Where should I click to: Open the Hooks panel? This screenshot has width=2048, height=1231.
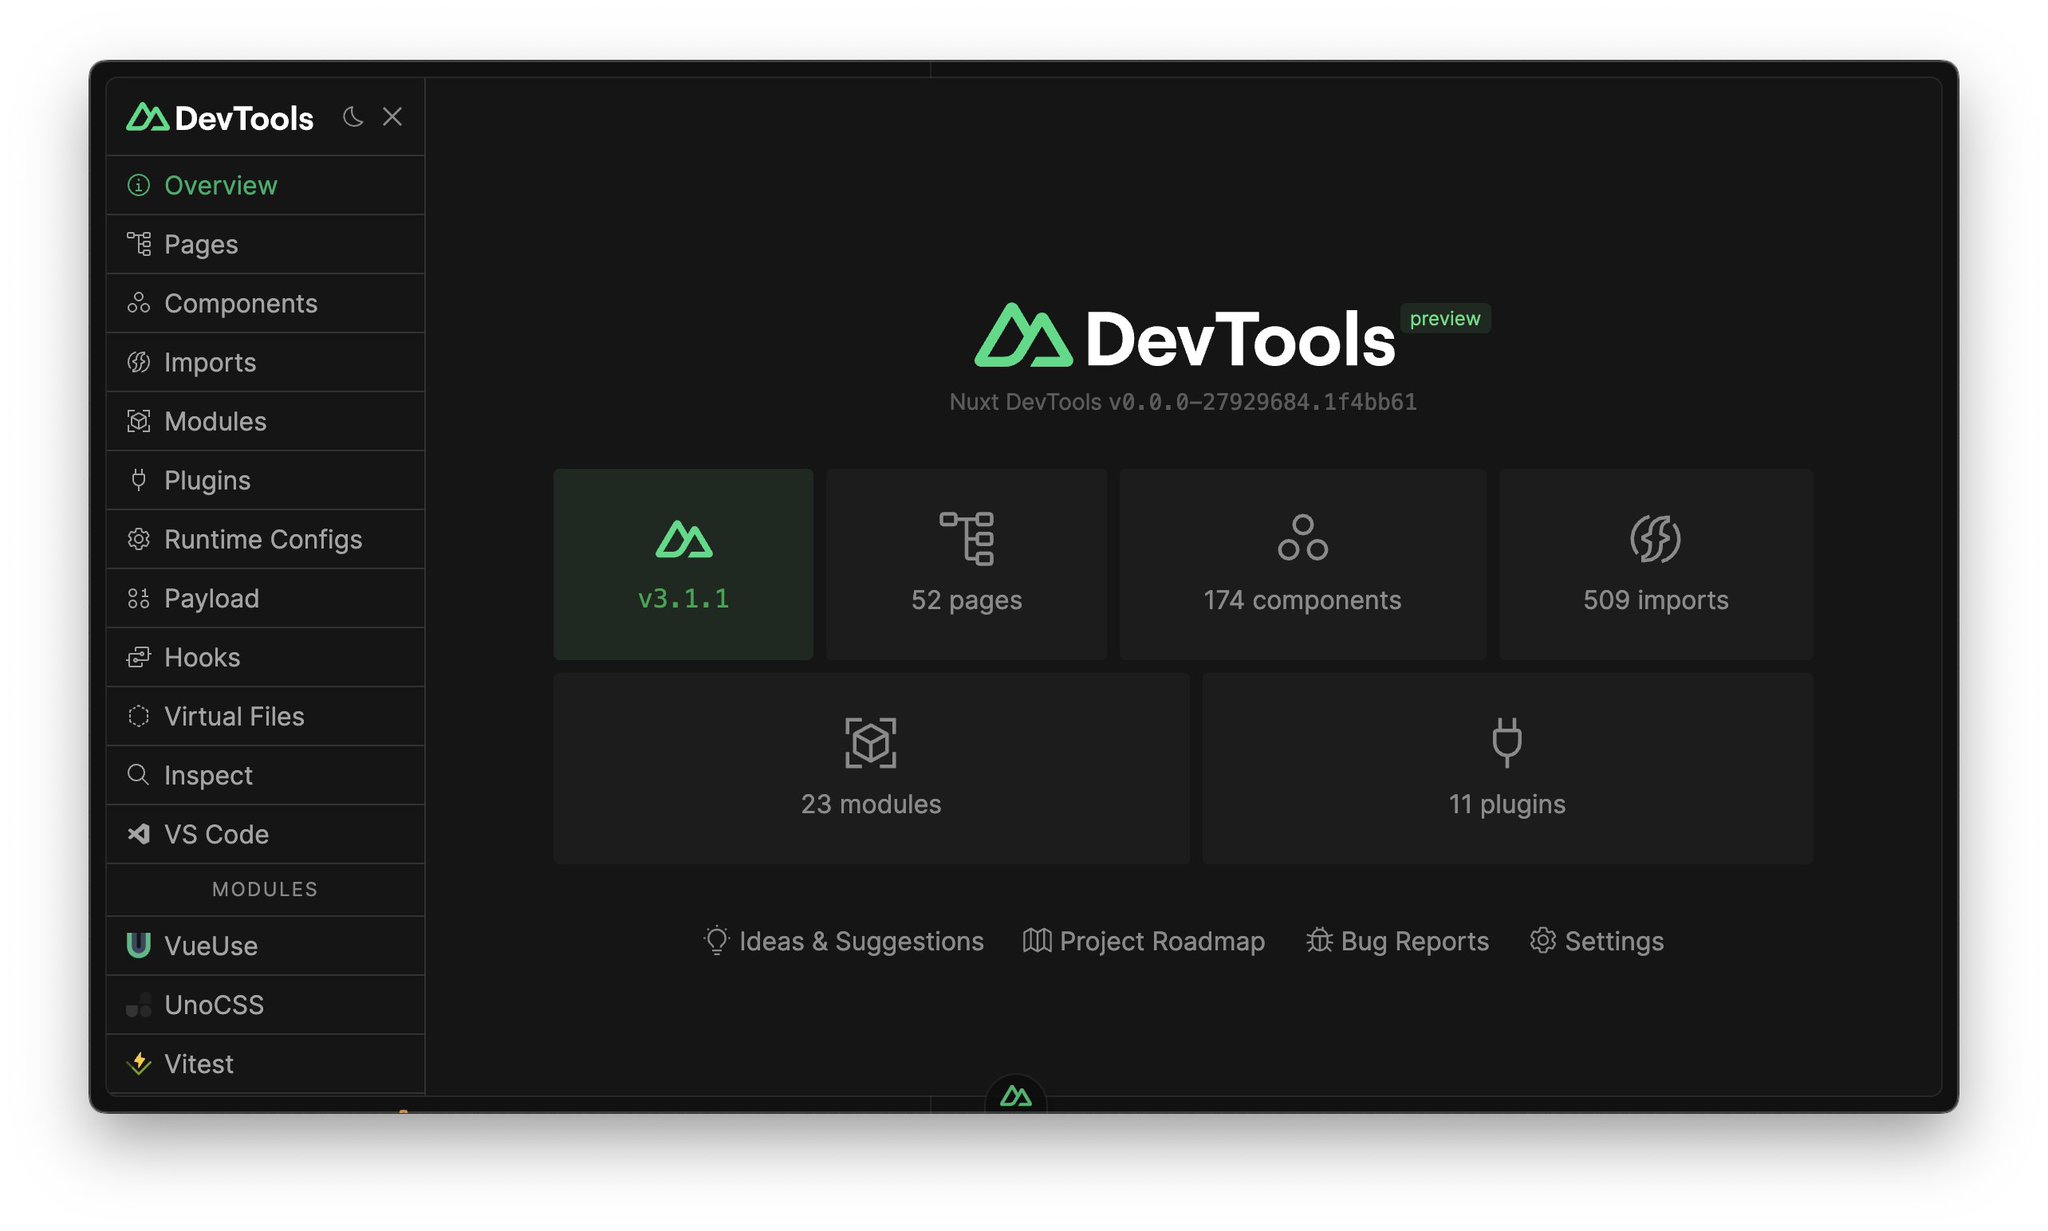202,657
